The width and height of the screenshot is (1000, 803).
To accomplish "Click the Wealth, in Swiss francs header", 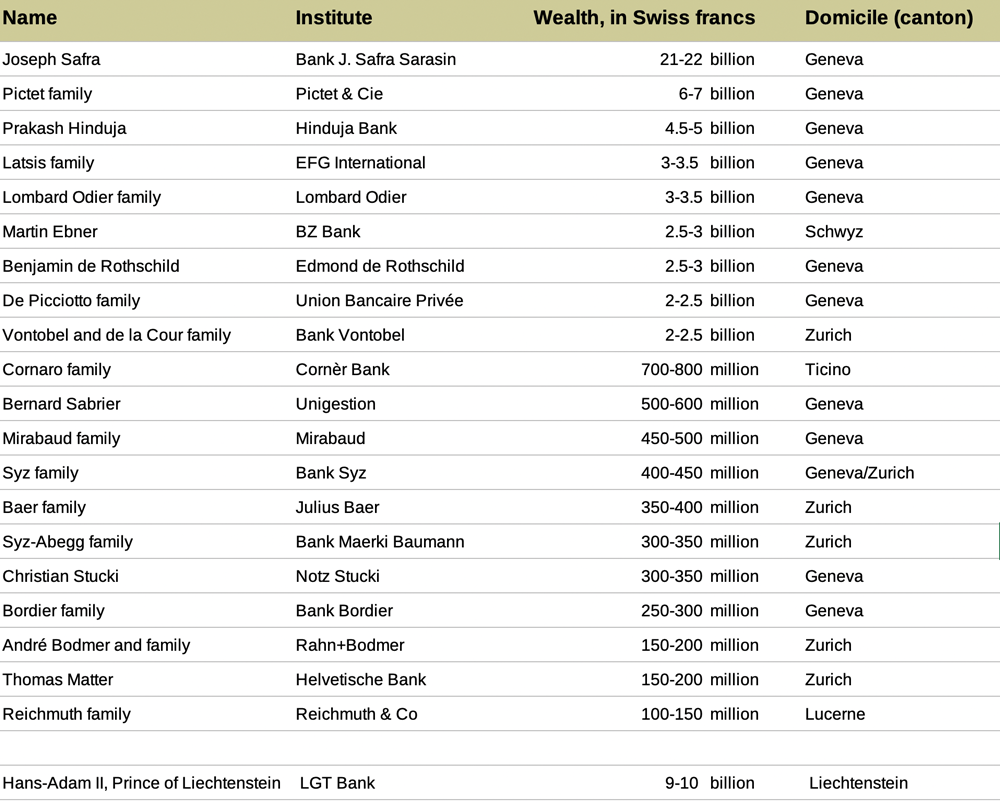I will tap(644, 18).
